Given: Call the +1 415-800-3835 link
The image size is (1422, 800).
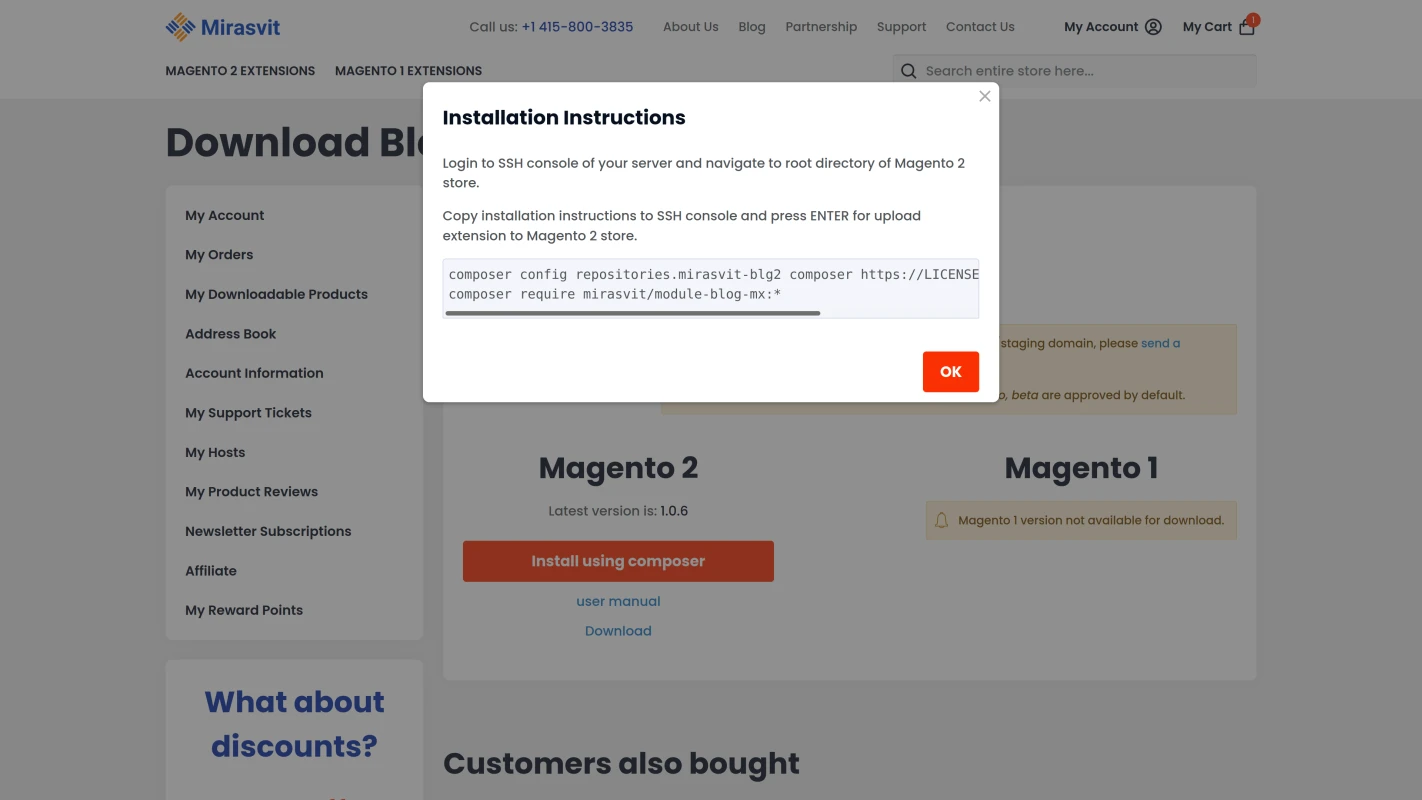Looking at the screenshot, I should point(577,27).
